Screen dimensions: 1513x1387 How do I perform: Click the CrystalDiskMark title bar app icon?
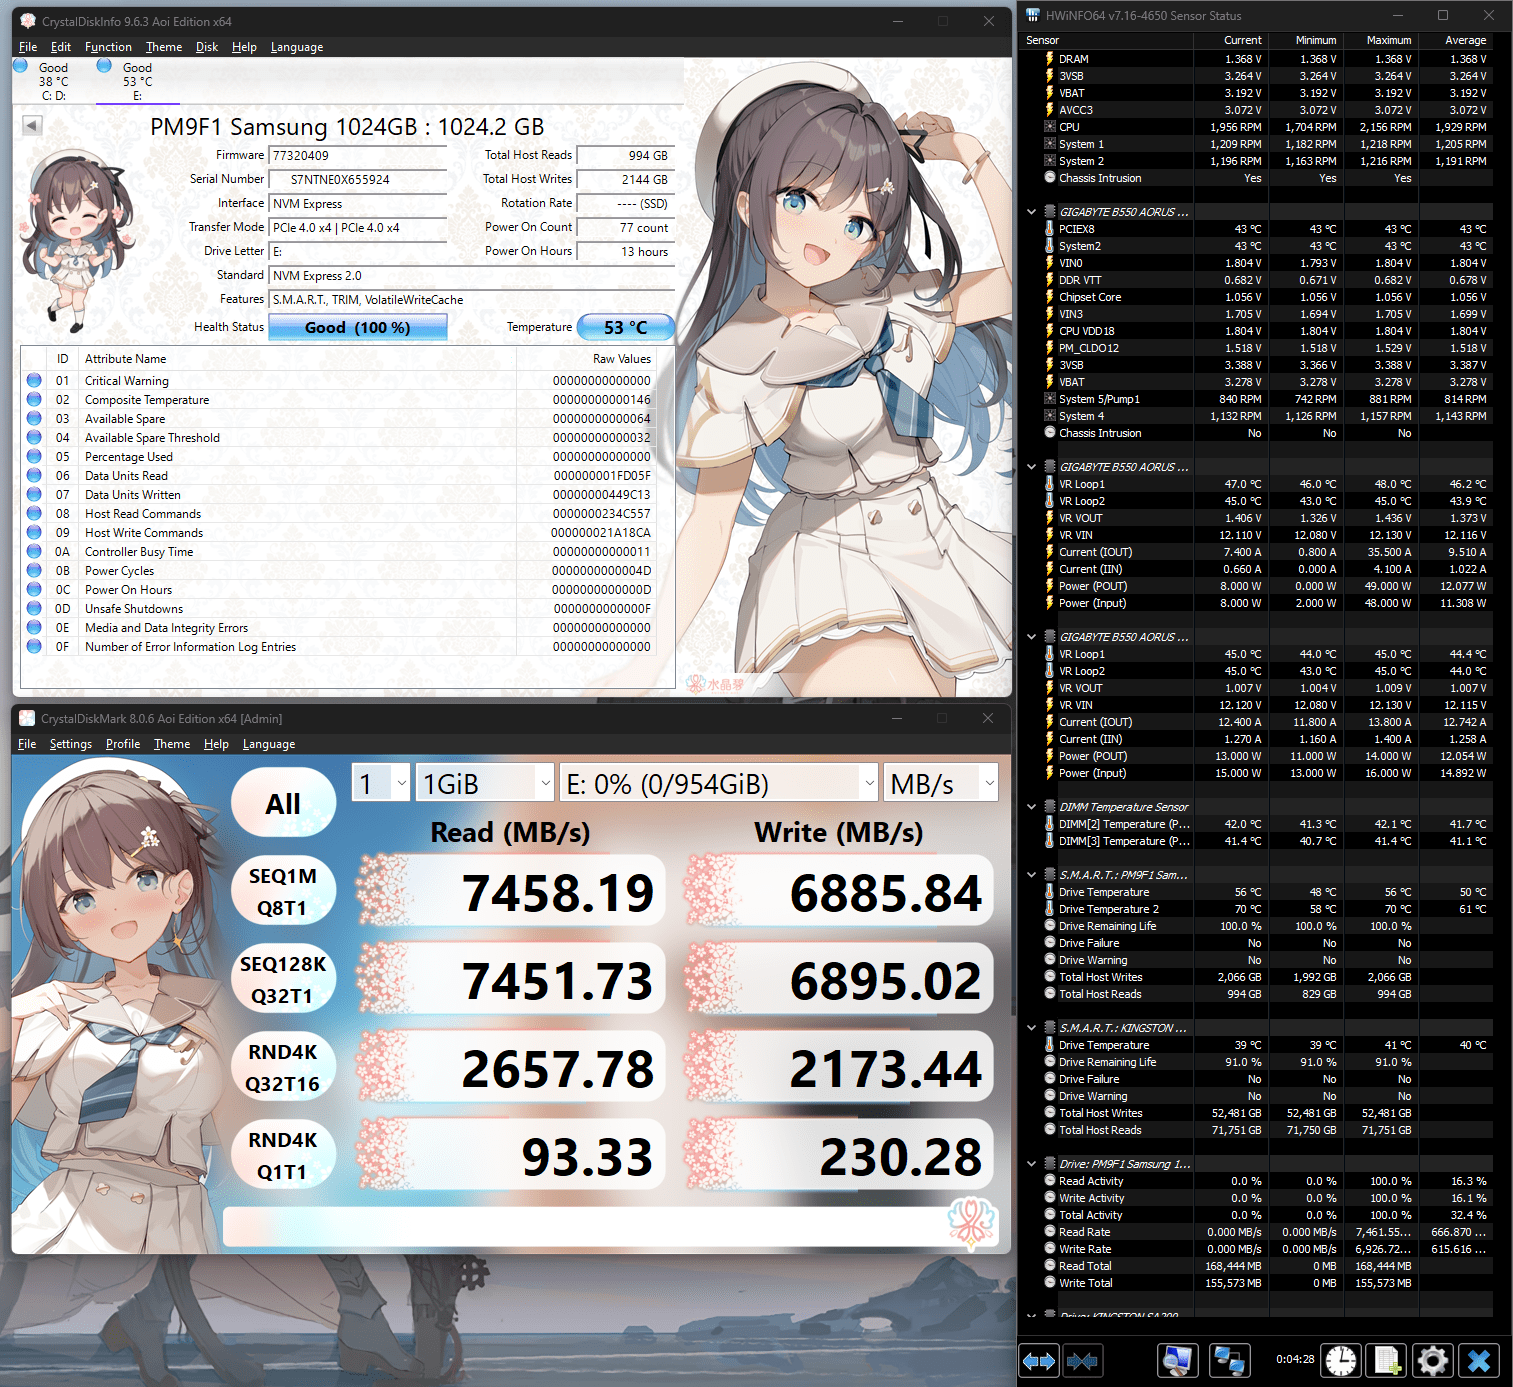27,718
